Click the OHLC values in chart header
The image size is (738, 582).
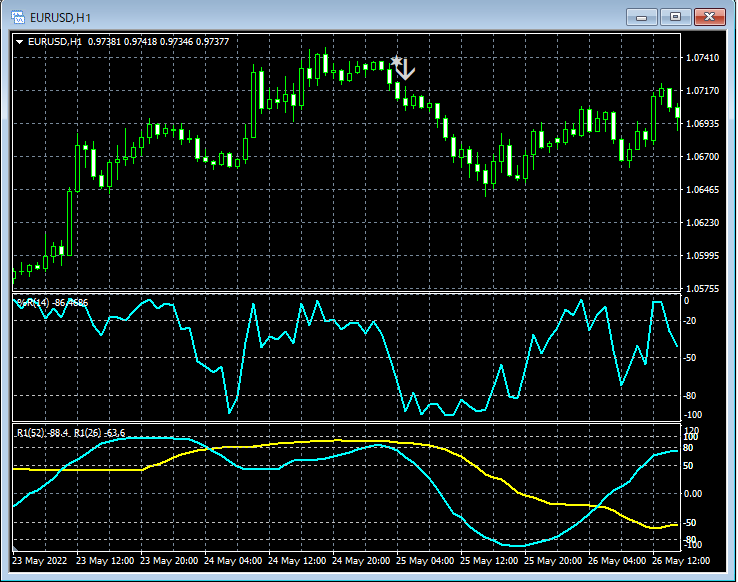[x=158, y=41]
